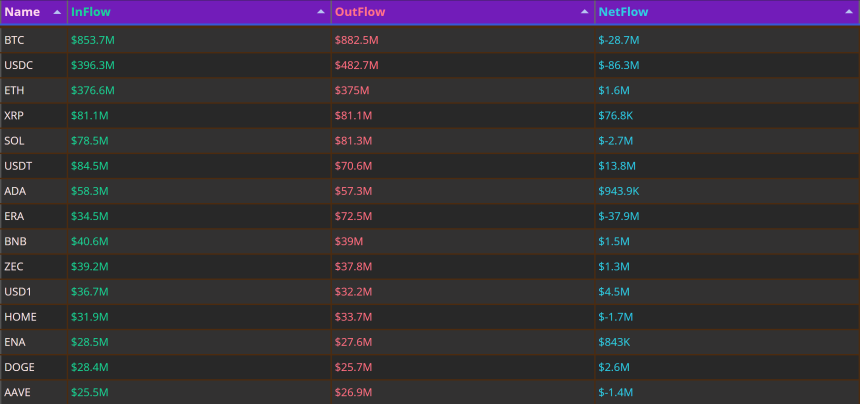Select the DOGE name cell

(x=34, y=367)
